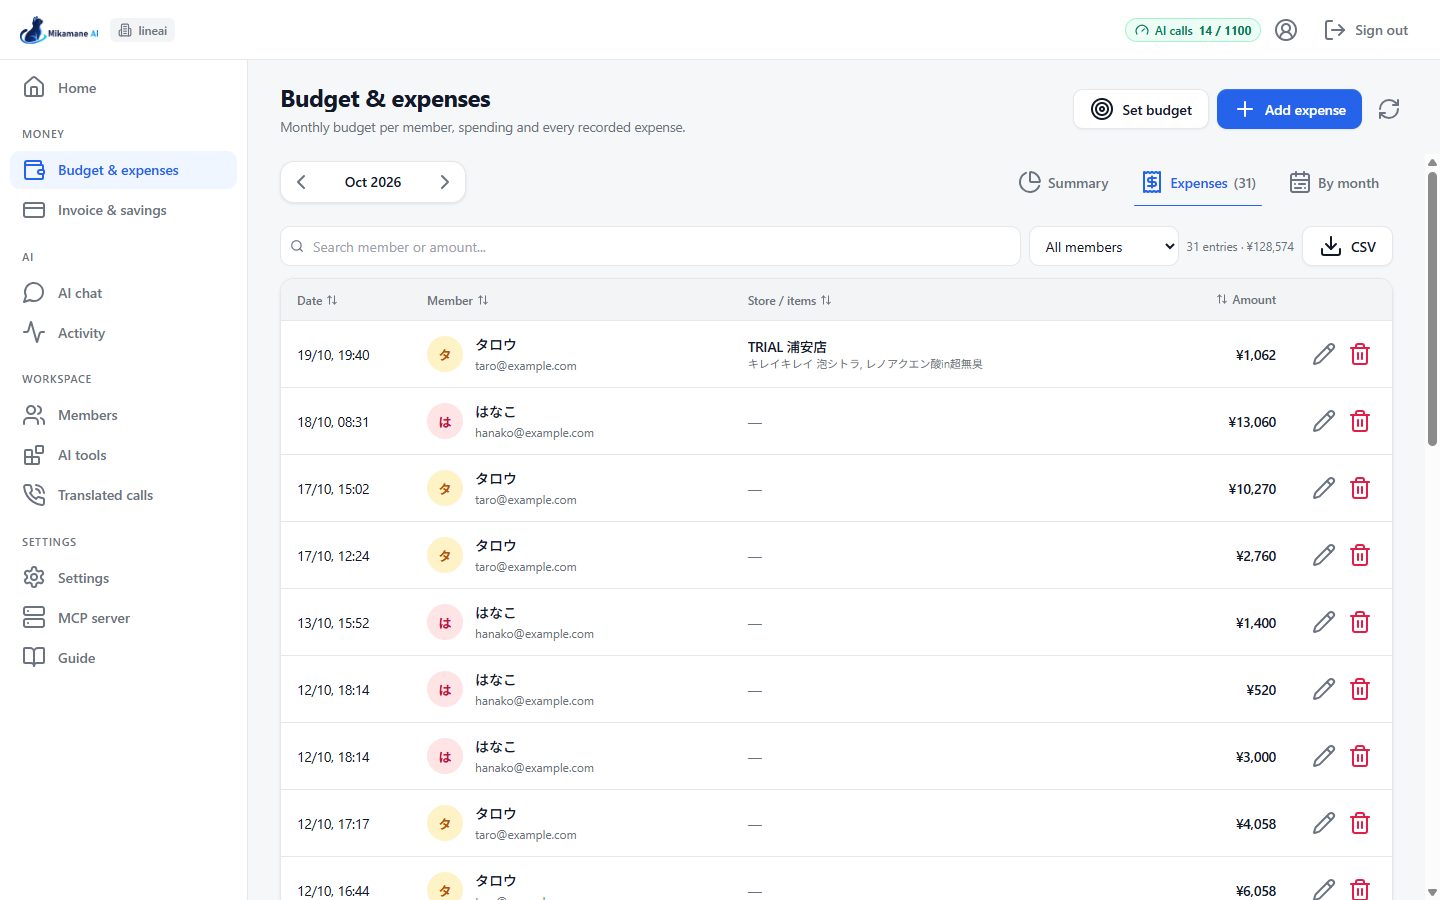1440x900 pixels.
Task: Open the All members filter dropdown
Action: pos(1104,247)
